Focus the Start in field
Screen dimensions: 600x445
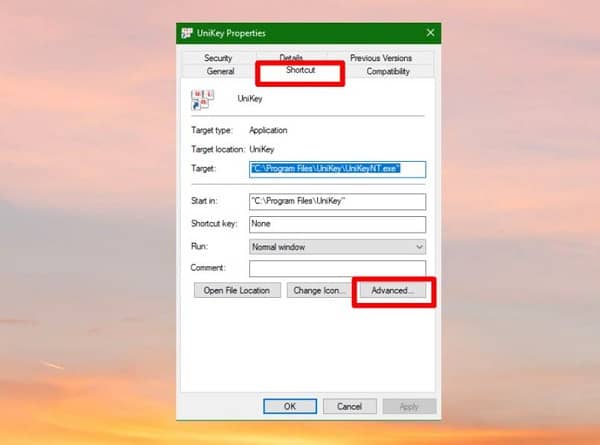pos(337,202)
